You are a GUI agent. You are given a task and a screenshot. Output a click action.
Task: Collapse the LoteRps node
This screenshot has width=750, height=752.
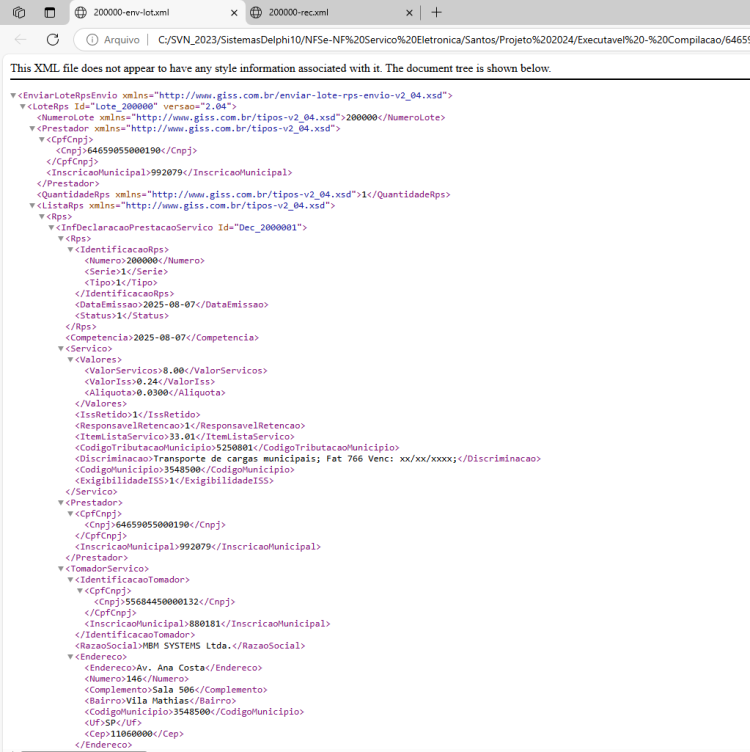(23, 106)
